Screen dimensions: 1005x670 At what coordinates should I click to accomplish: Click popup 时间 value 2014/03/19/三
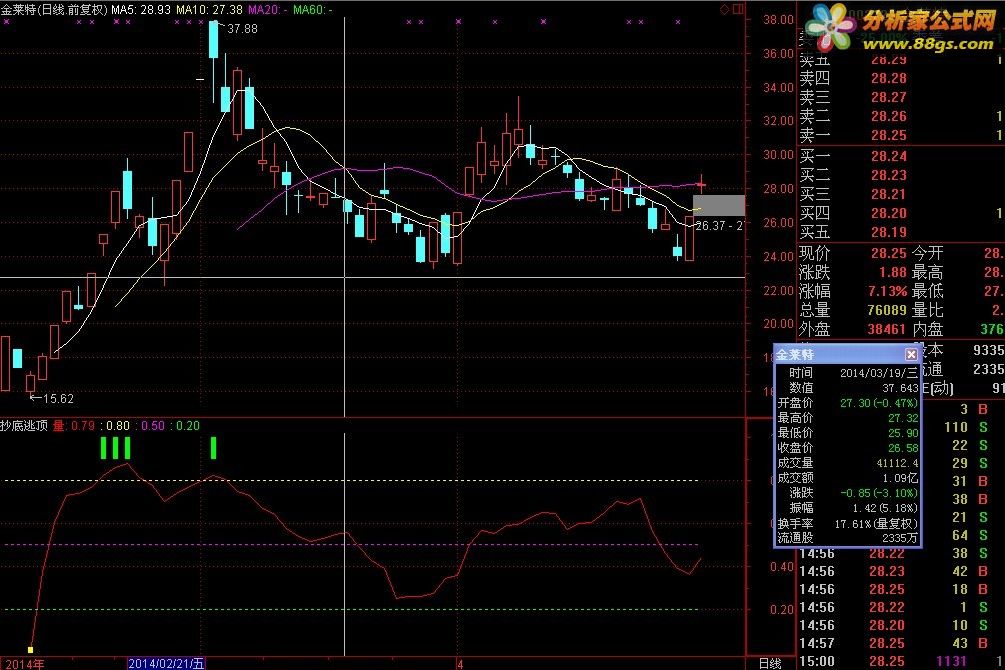tap(879, 373)
